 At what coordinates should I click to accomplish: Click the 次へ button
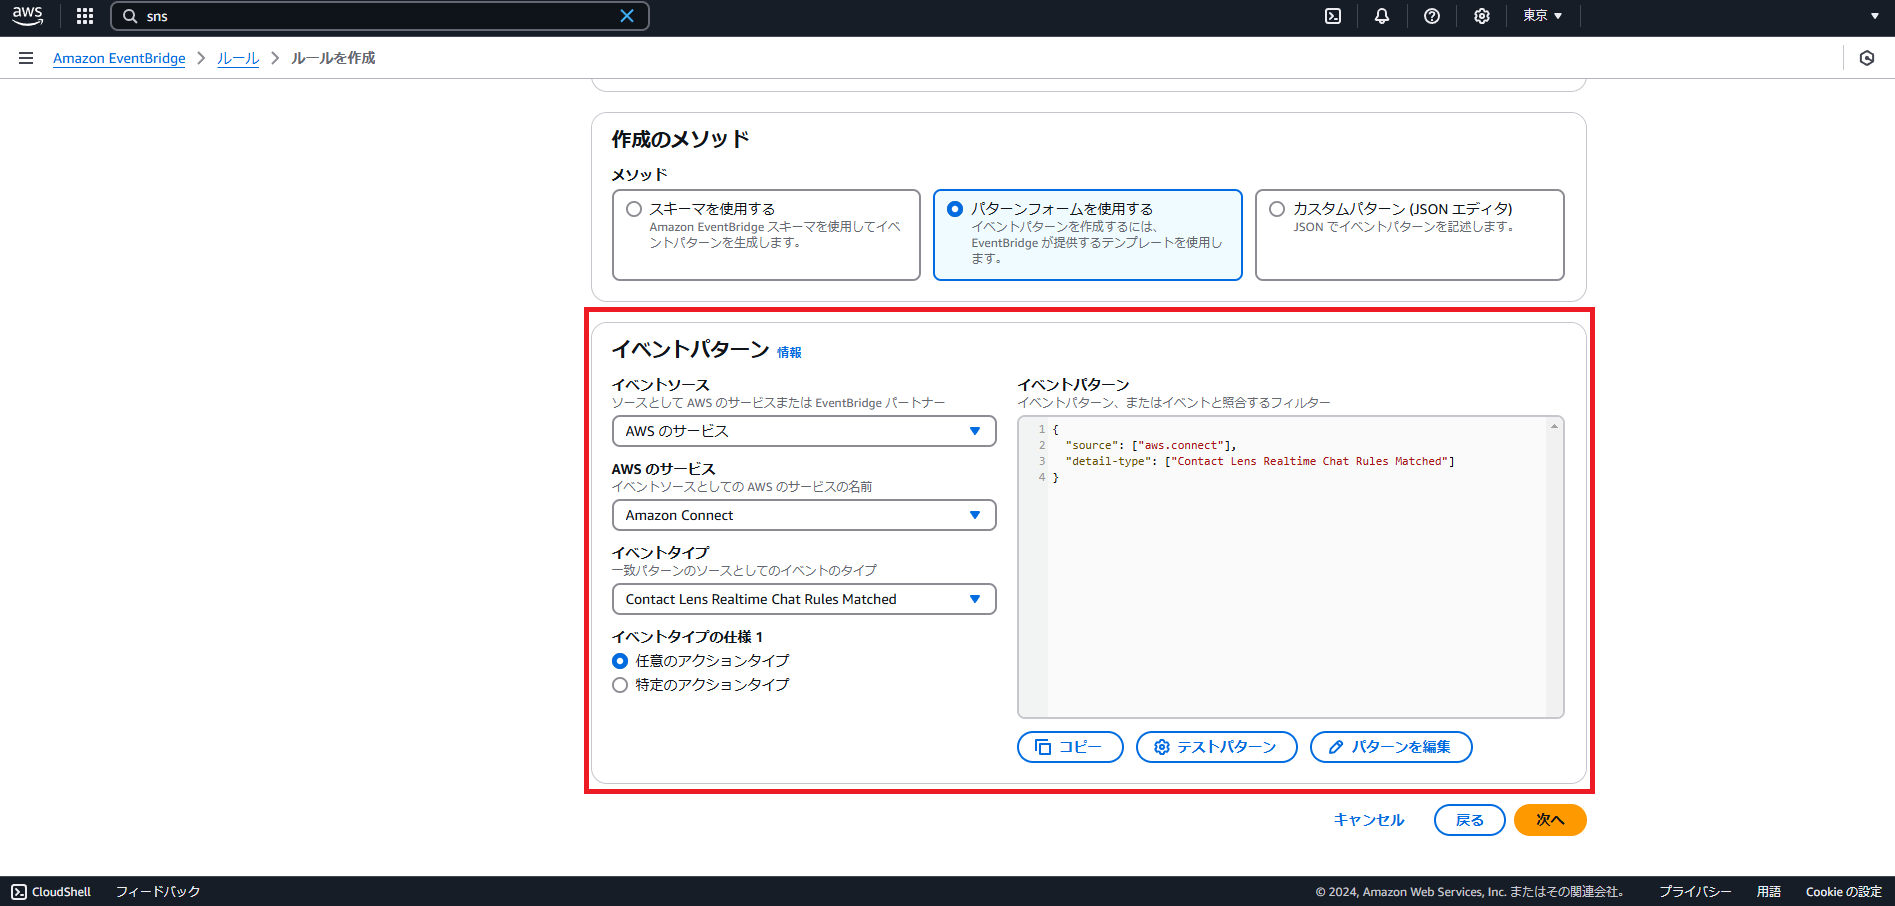point(1550,820)
